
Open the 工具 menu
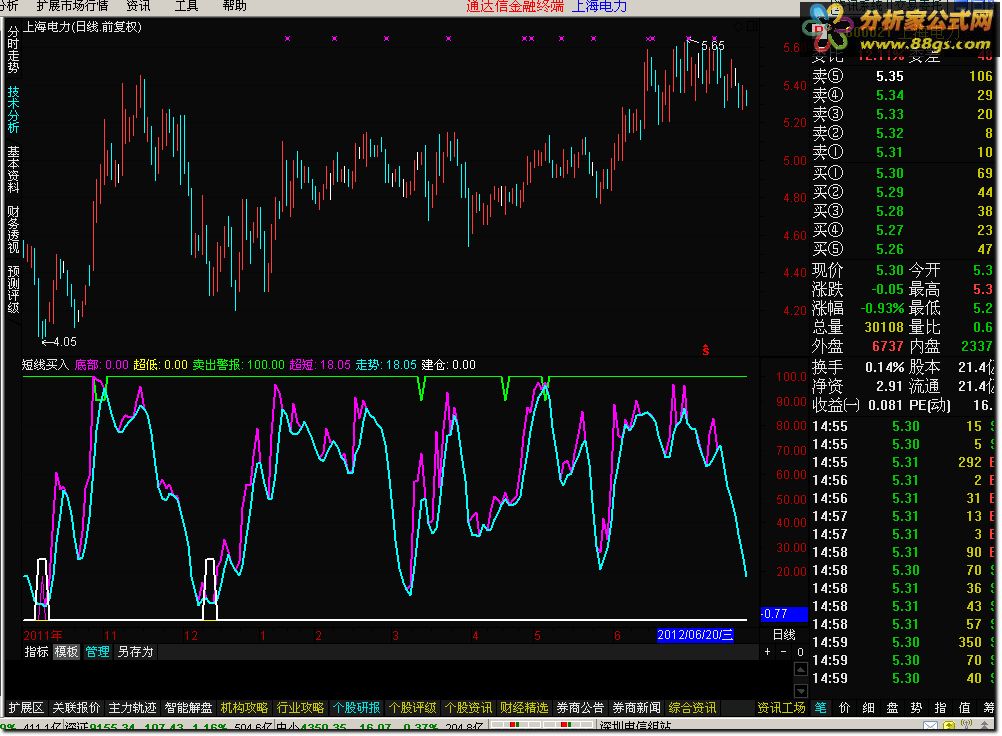coord(187,6)
